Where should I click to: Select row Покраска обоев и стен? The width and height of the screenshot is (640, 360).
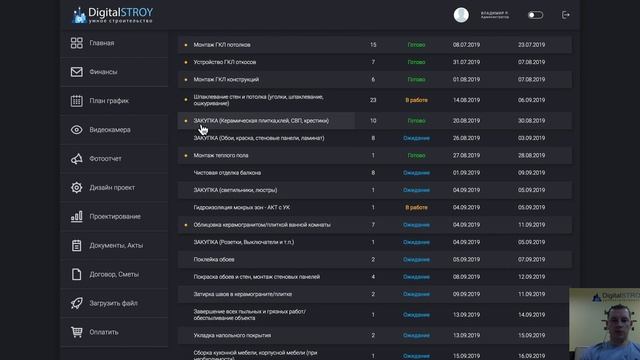point(375,277)
